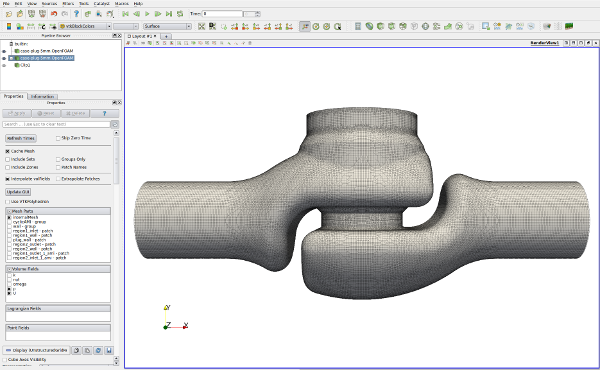This screenshot has height=370, width=600.
Task: Enable Skip Zero Time checkbox
Action: click(58, 138)
